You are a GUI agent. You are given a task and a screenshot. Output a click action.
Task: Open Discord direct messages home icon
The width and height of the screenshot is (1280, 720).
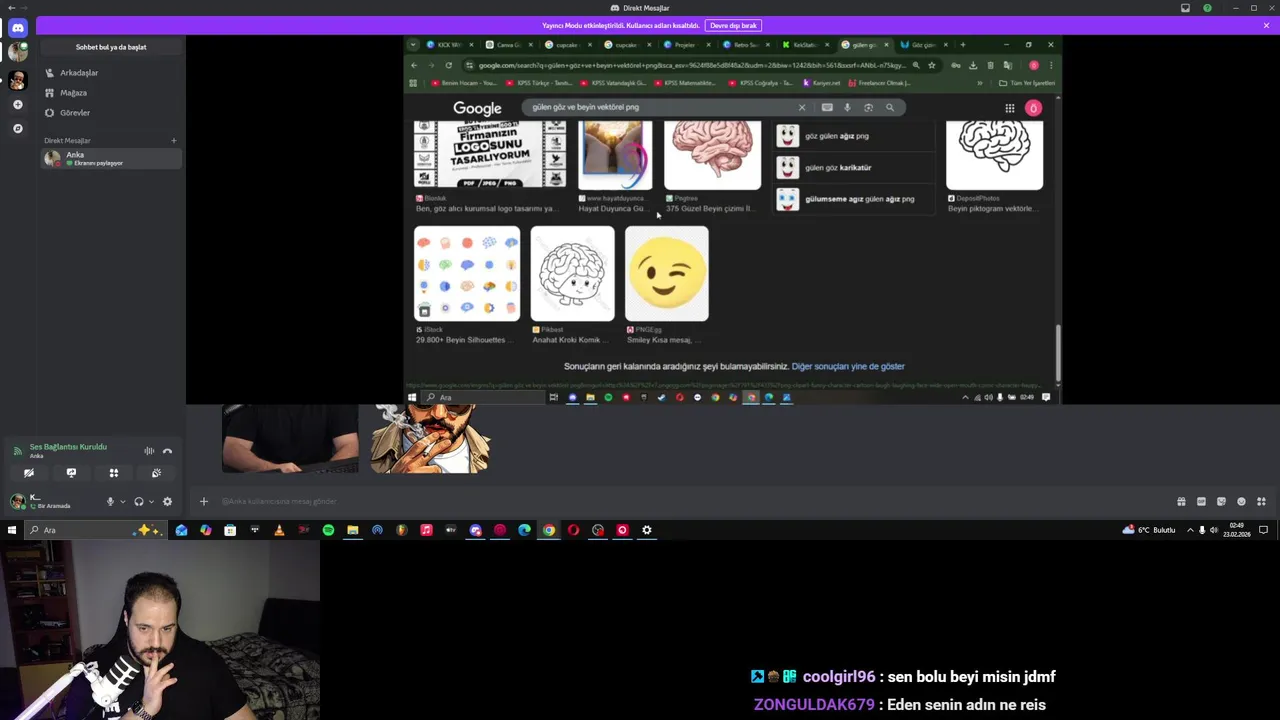pyautogui.click(x=17, y=28)
